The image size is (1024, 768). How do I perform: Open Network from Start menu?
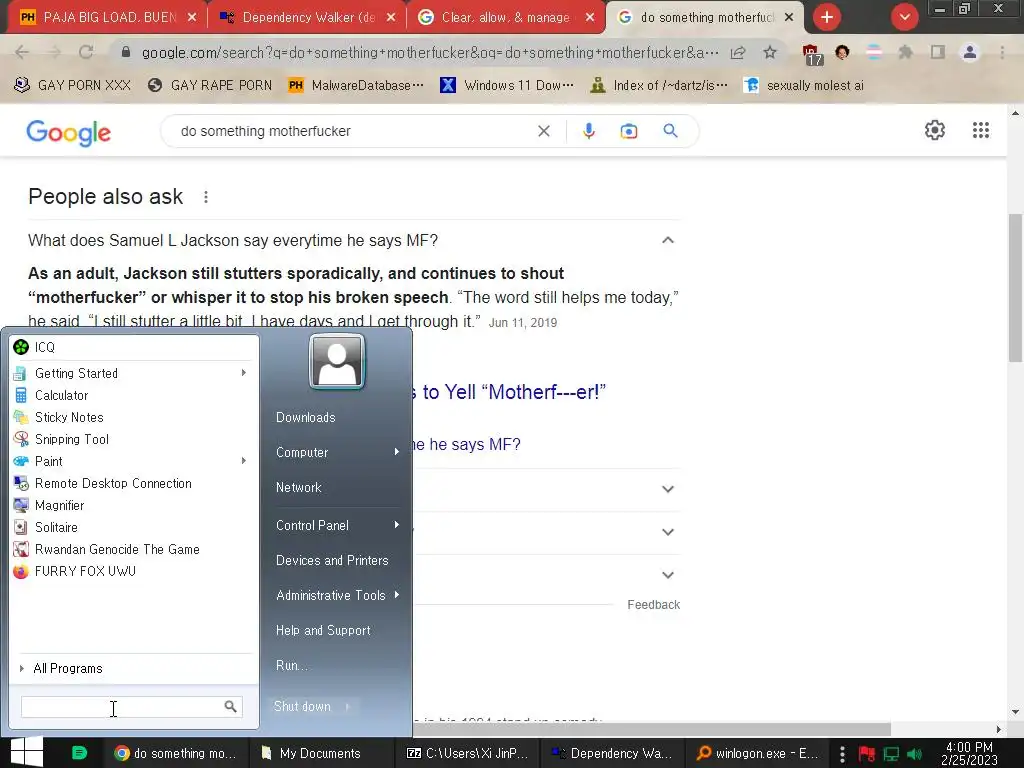pyautogui.click(x=298, y=487)
